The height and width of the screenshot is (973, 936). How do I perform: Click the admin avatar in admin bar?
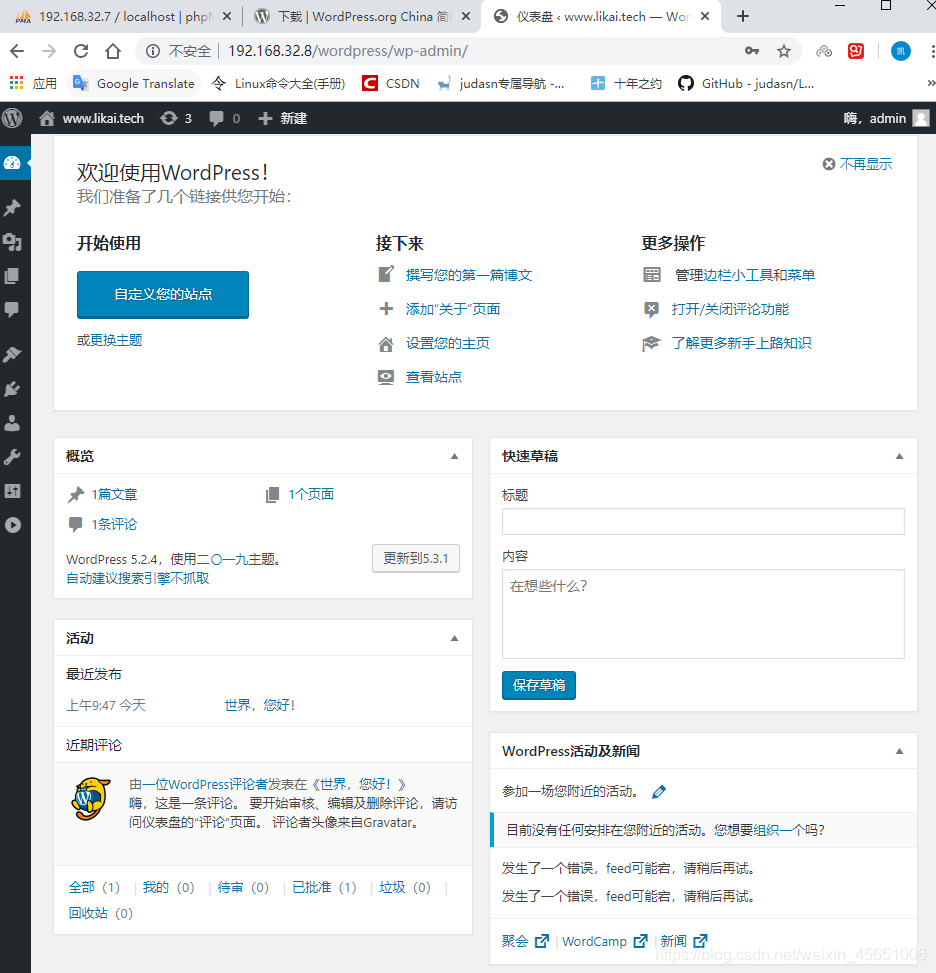coord(921,118)
